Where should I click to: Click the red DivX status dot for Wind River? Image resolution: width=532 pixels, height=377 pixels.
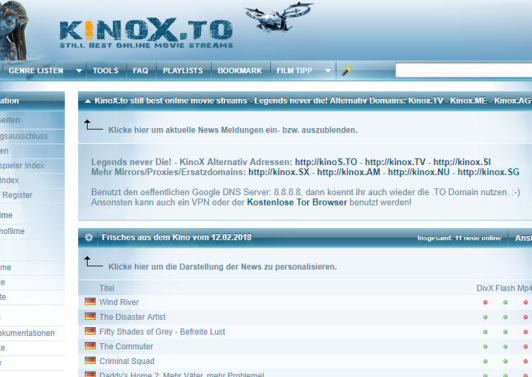485,302
